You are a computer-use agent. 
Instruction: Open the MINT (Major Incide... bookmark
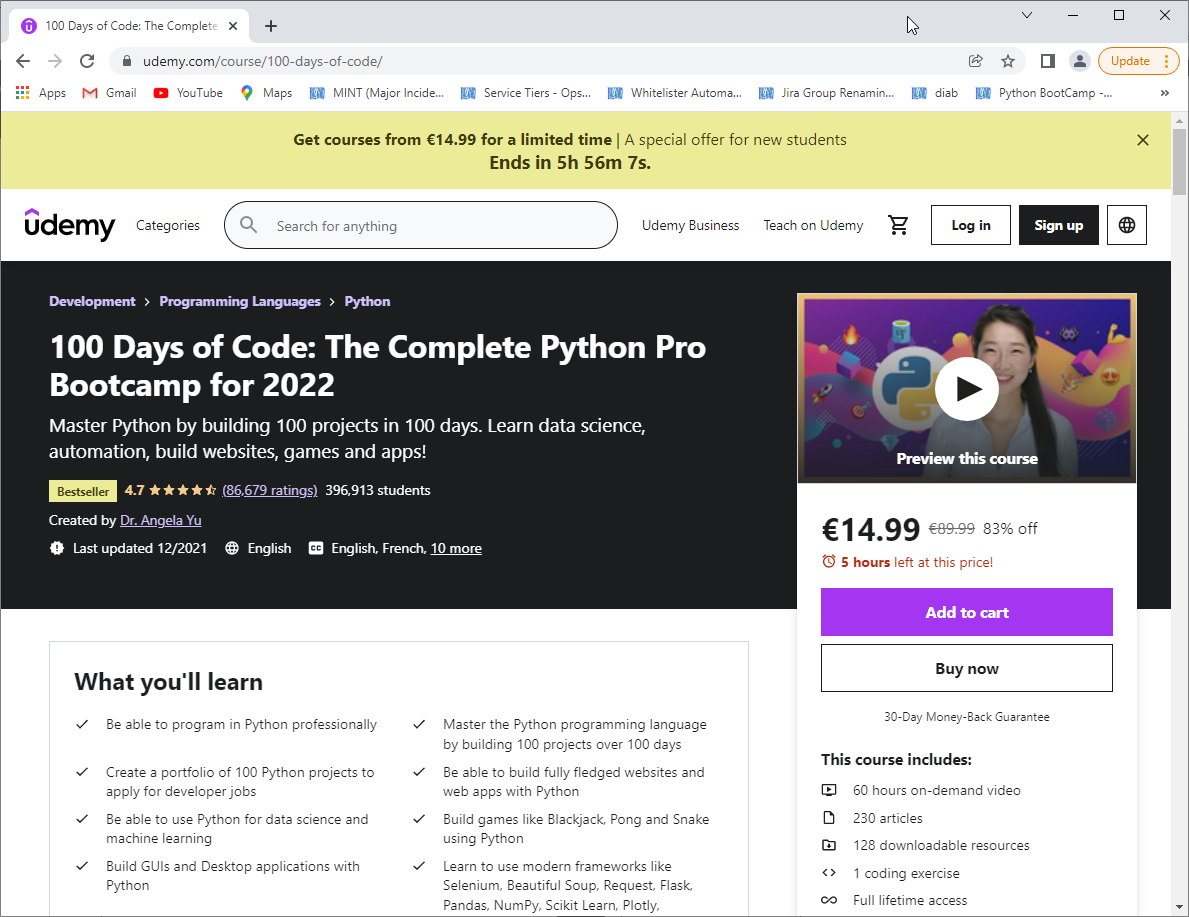click(377, 93)
